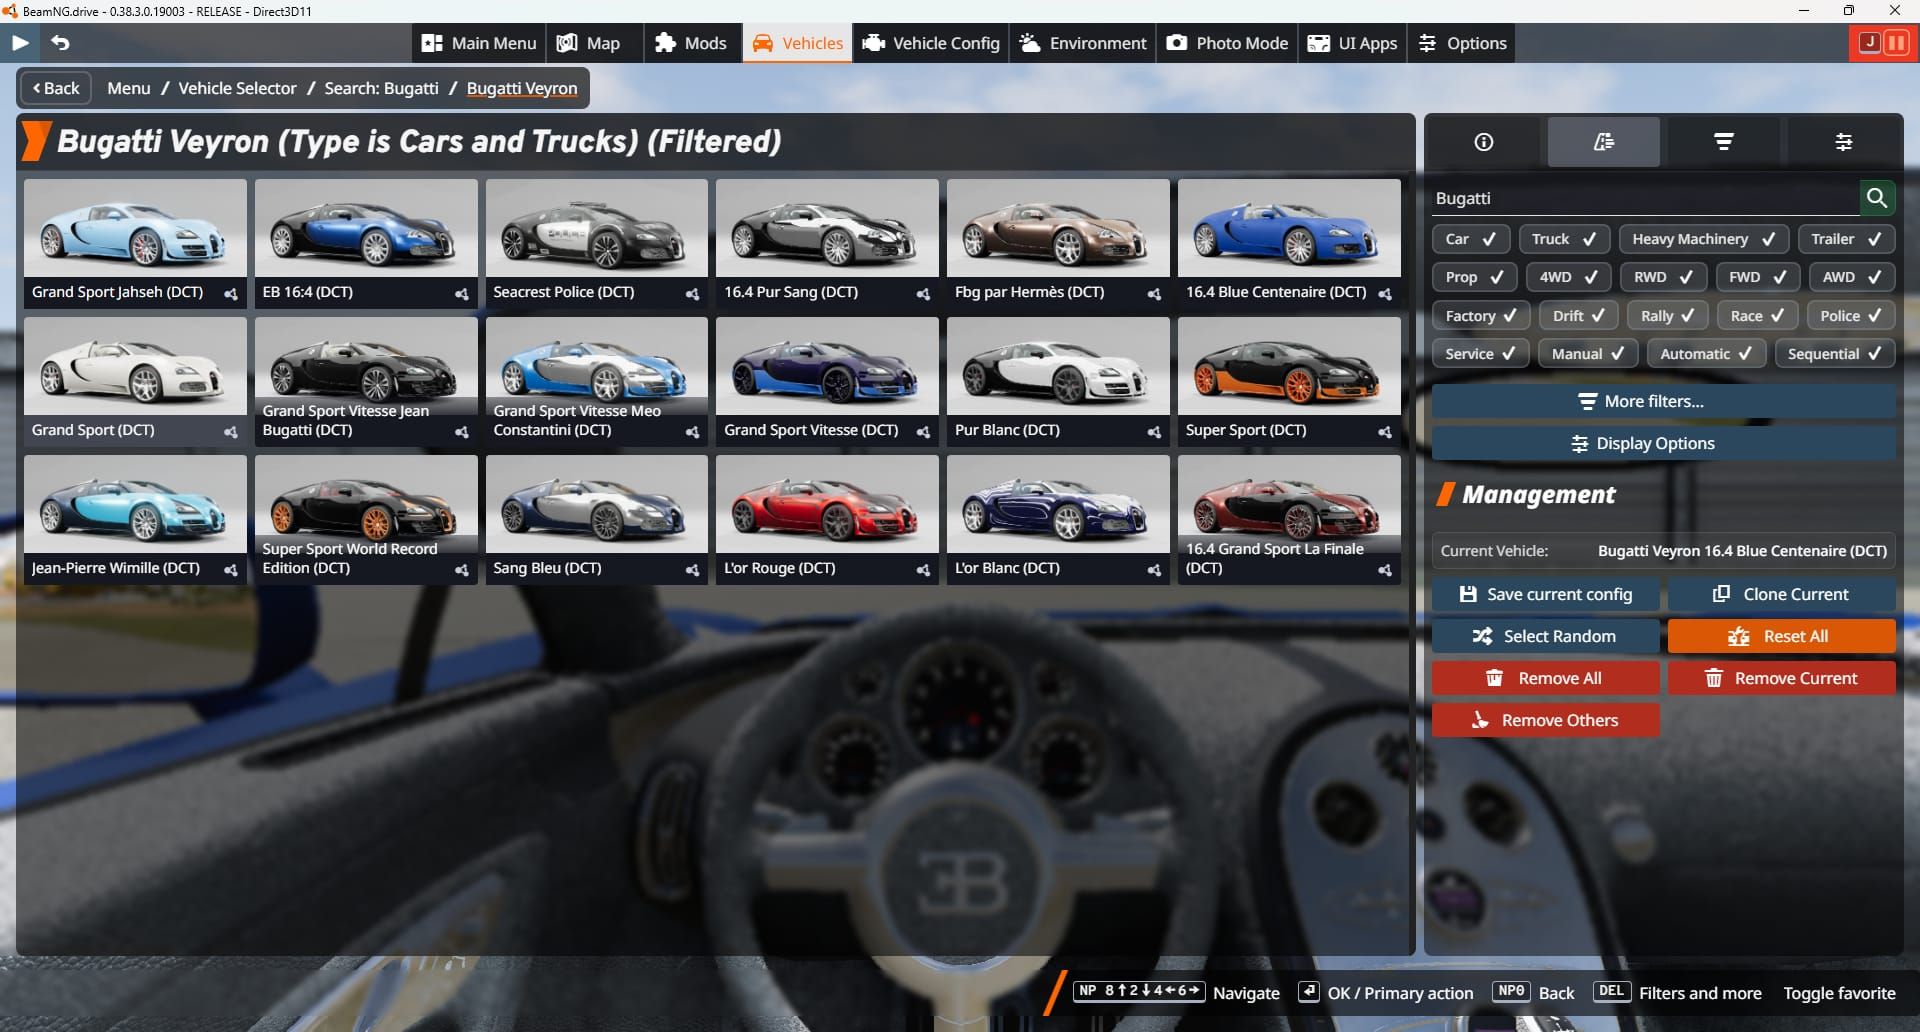Click the undo icon next to play

pyautogui.click(x=61, y=43)
